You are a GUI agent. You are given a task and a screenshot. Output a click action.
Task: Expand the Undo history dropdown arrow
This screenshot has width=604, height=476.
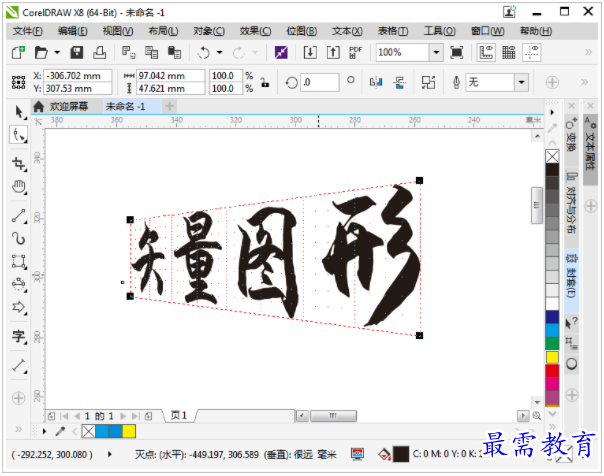(x=220, y=52)
